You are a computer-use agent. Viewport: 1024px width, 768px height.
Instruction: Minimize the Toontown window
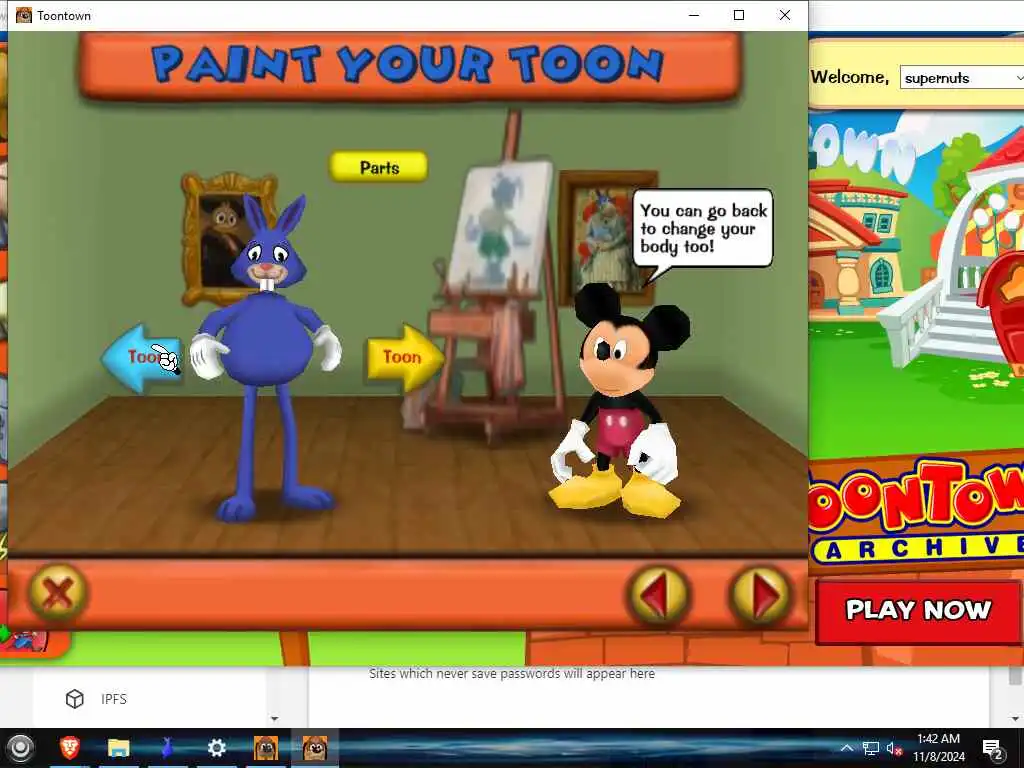pos(694,15)
